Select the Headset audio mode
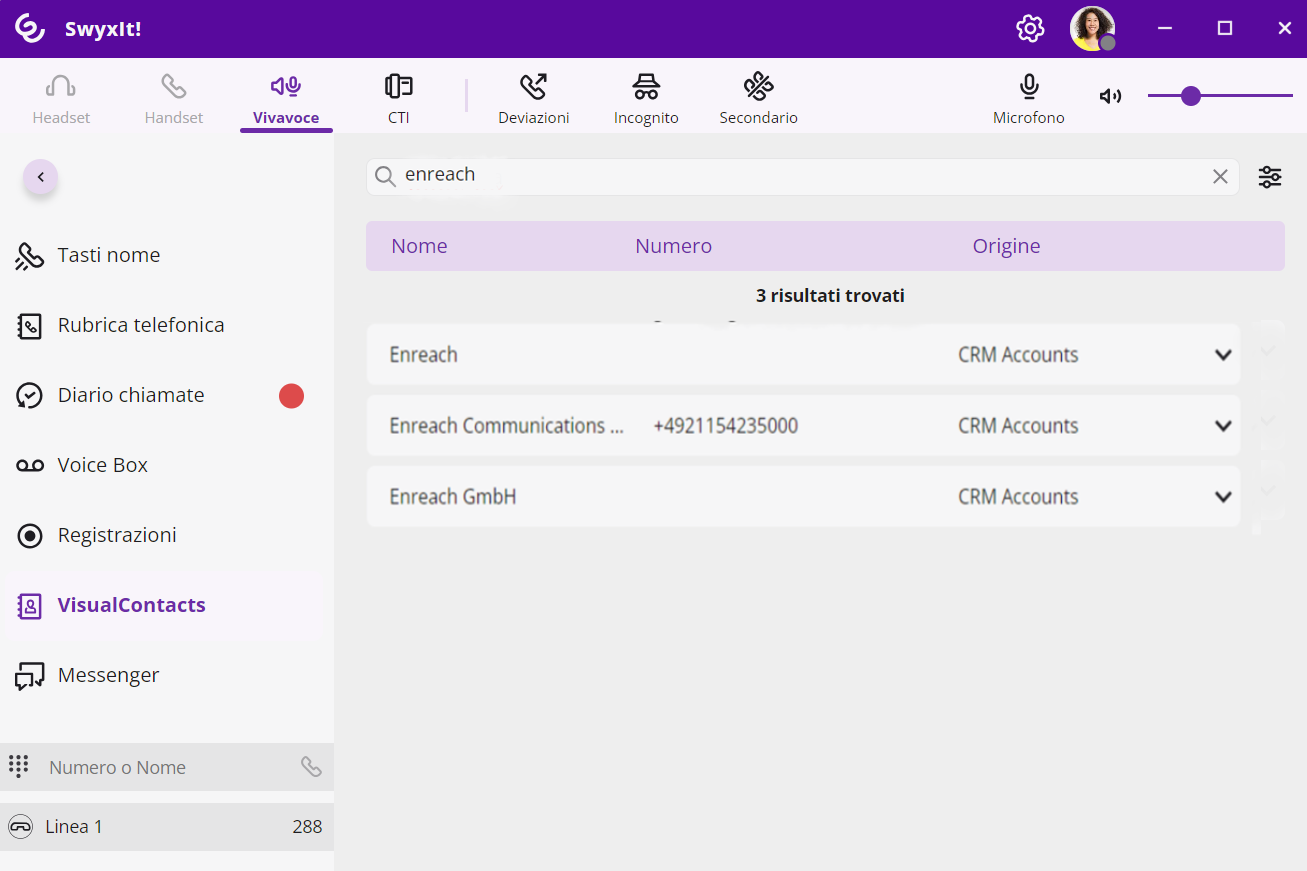The image size is (1307, 871). pyautogui.click(x=61, y=99)
